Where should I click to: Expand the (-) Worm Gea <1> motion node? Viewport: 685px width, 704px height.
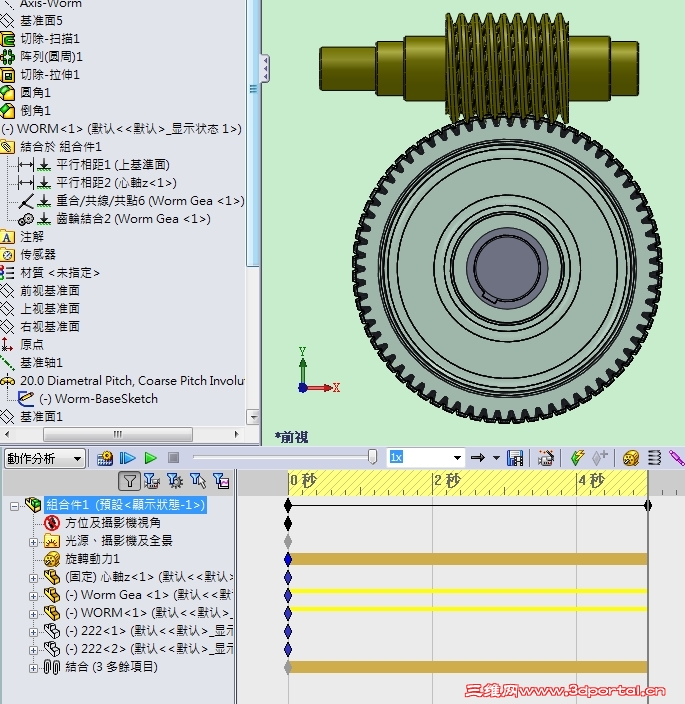click(33, 596)
